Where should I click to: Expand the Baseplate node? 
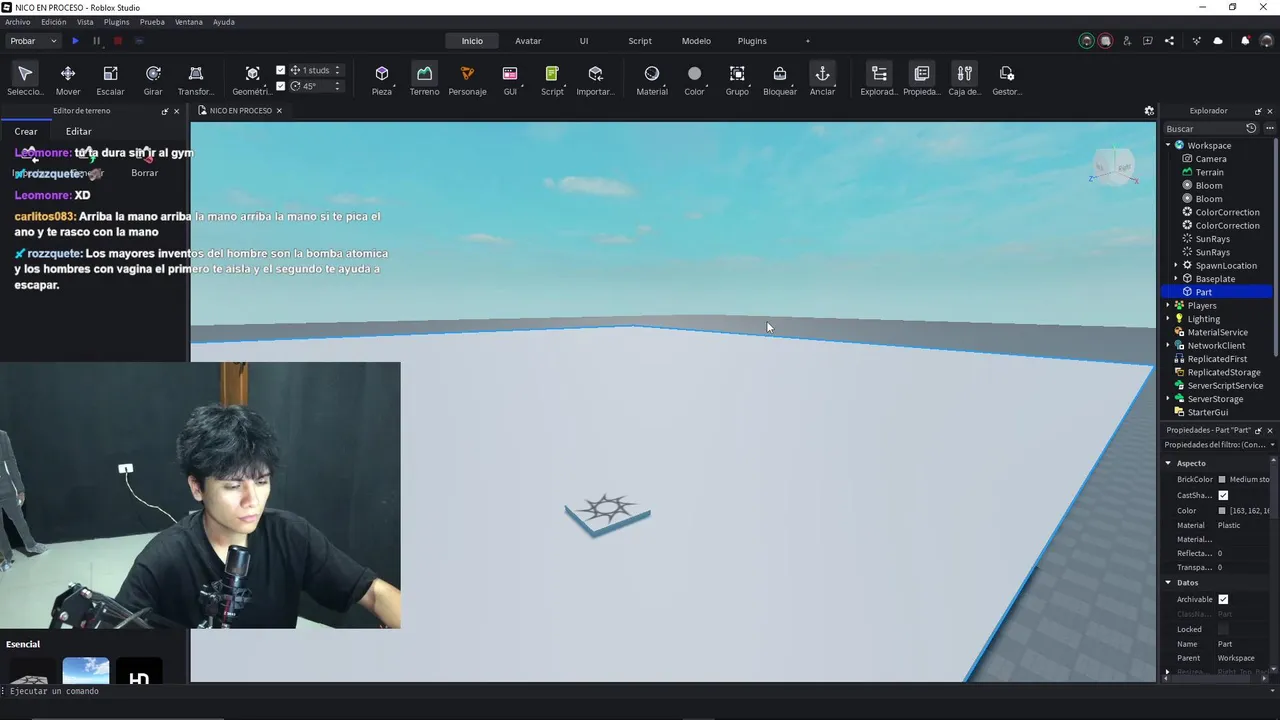(1176, 279)
